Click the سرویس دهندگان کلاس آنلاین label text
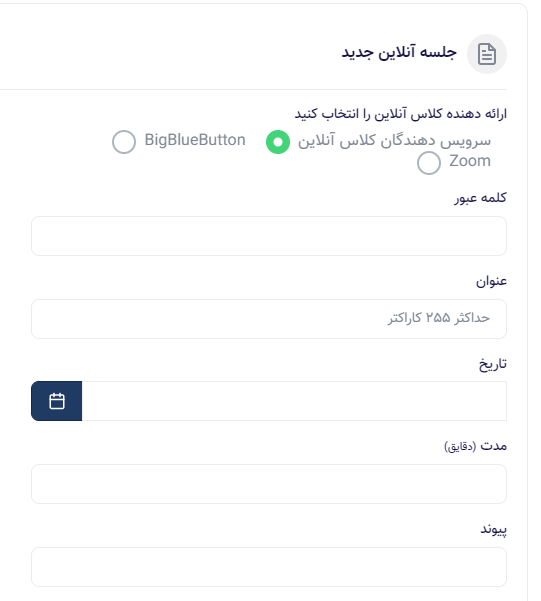This screenshot has height=601, width=541. point(394,140)
